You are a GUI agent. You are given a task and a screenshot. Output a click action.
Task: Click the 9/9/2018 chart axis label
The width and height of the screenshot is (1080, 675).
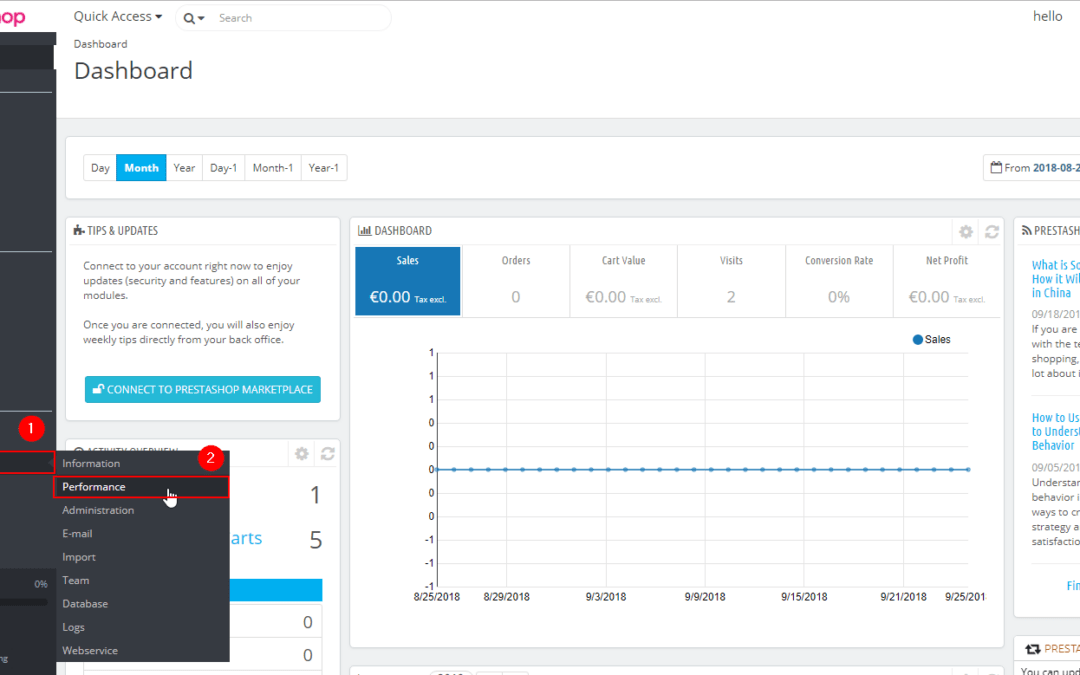(x=705, y=597)
